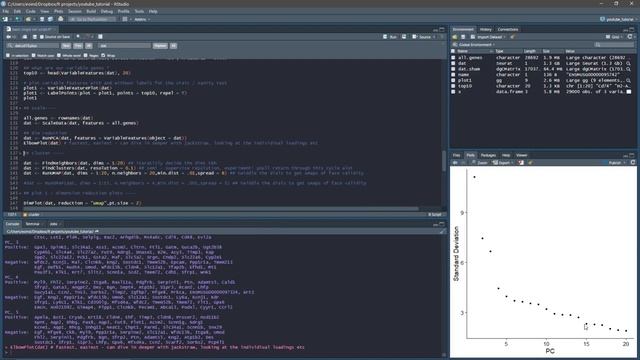This screenshot has height=360, width=640.
Task: Refresh the Environment pane
Action: (630, 37)
